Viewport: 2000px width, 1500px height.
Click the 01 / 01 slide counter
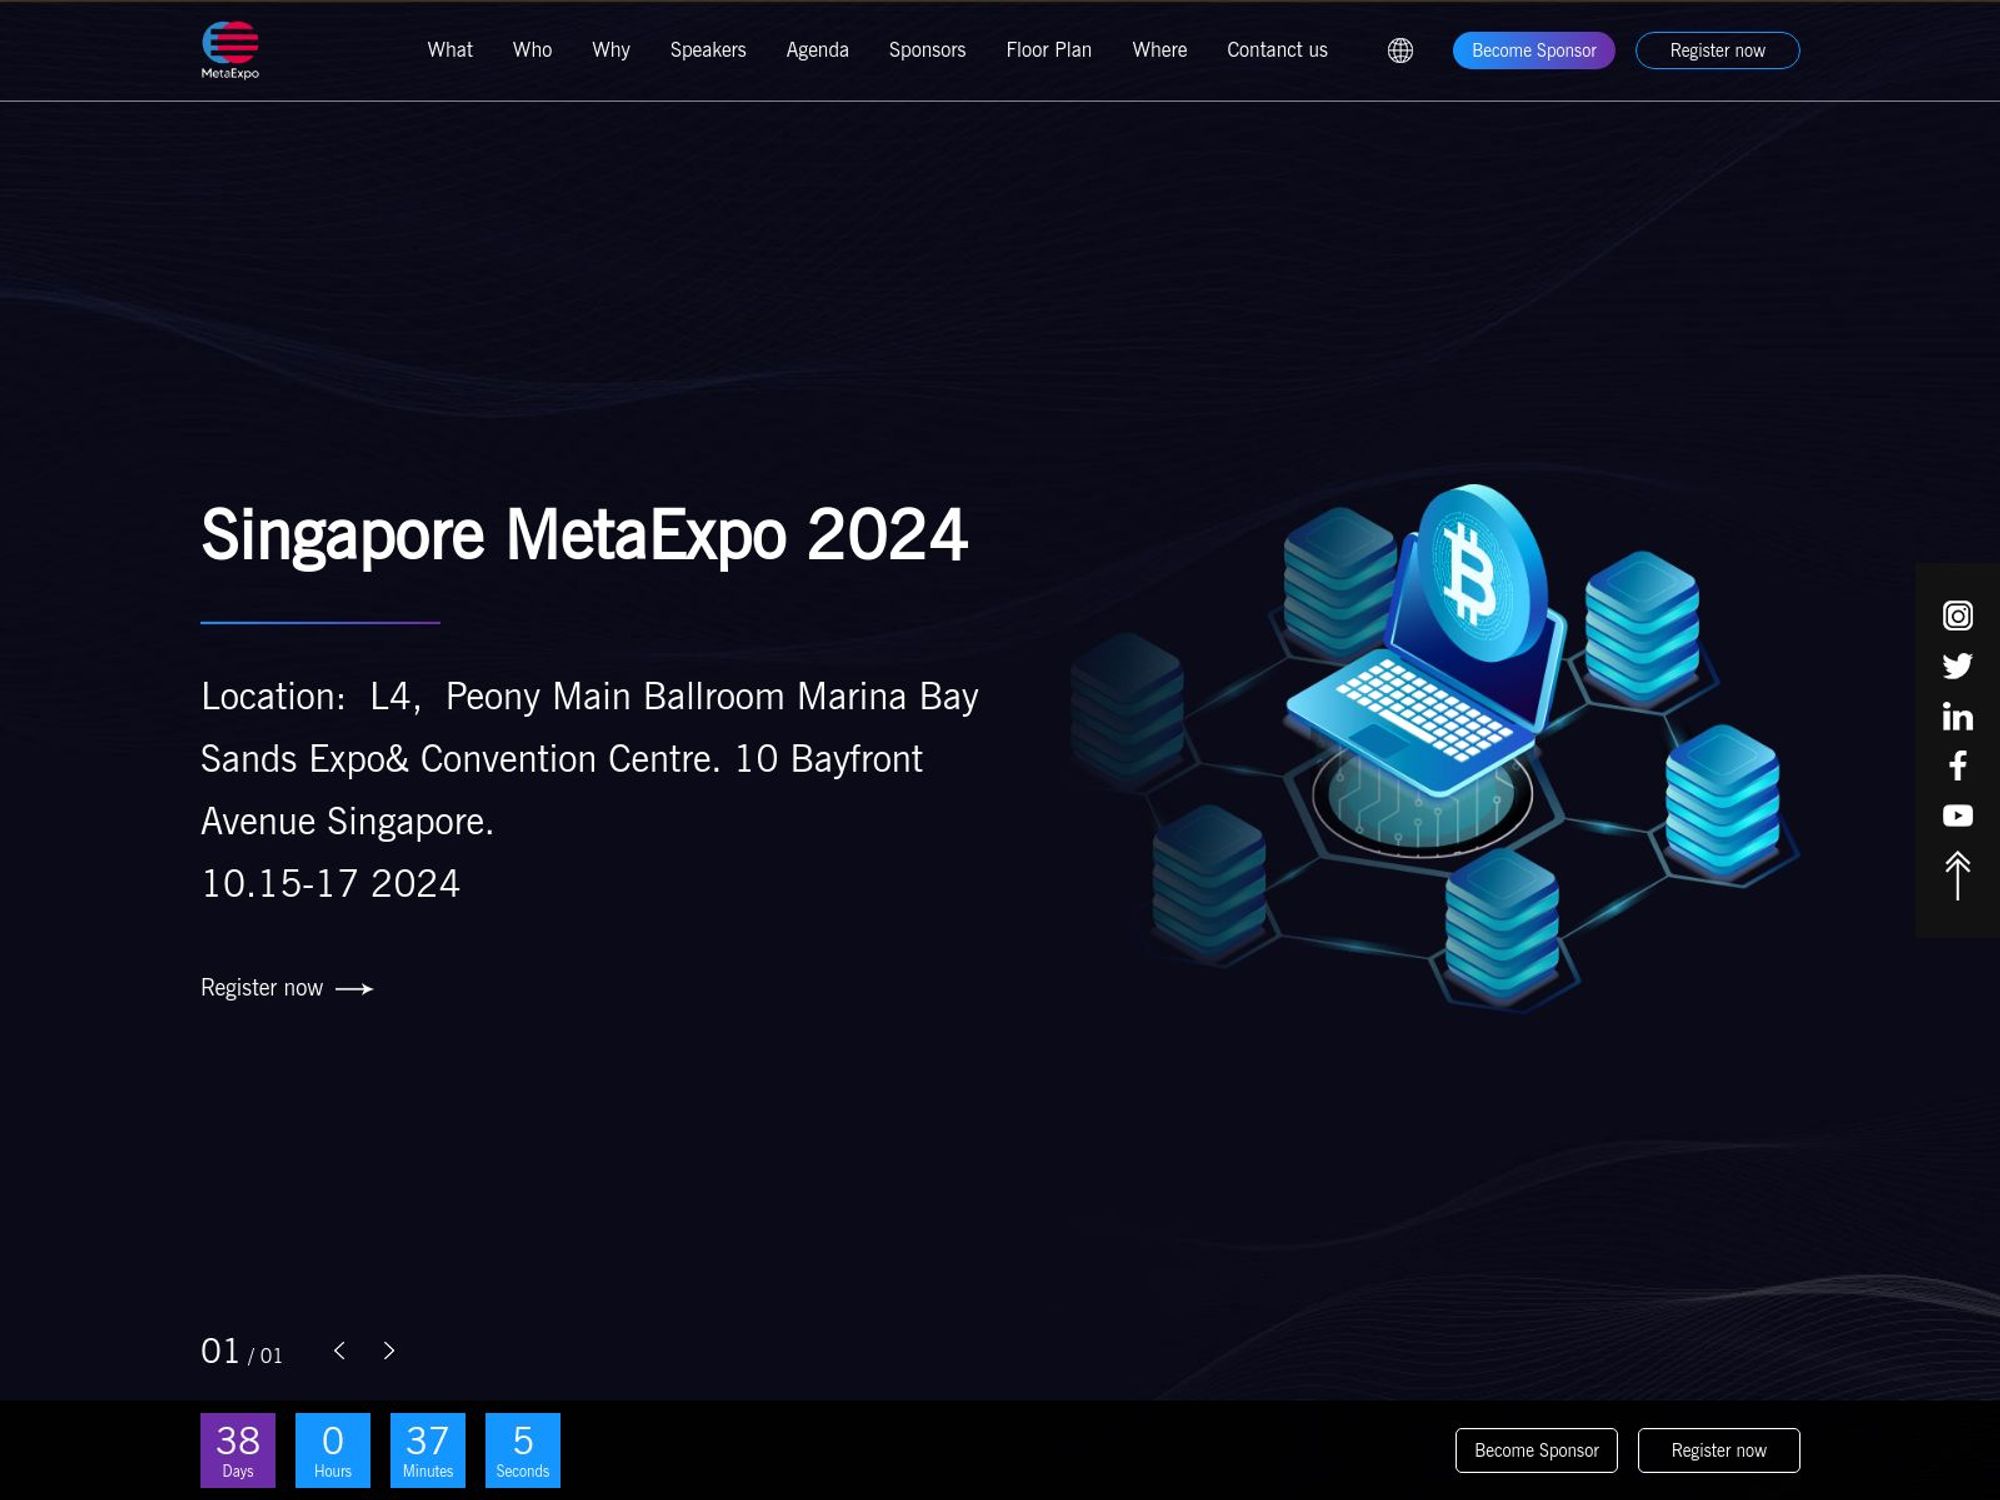click(x=241, y=1352)
